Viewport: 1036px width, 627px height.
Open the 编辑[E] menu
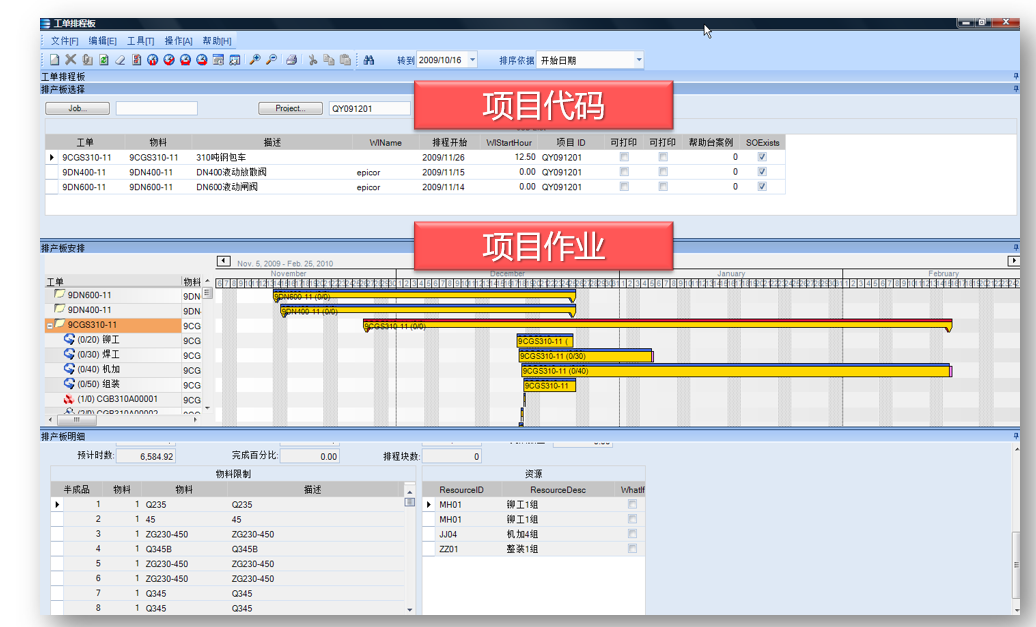[x=102, y=41]
